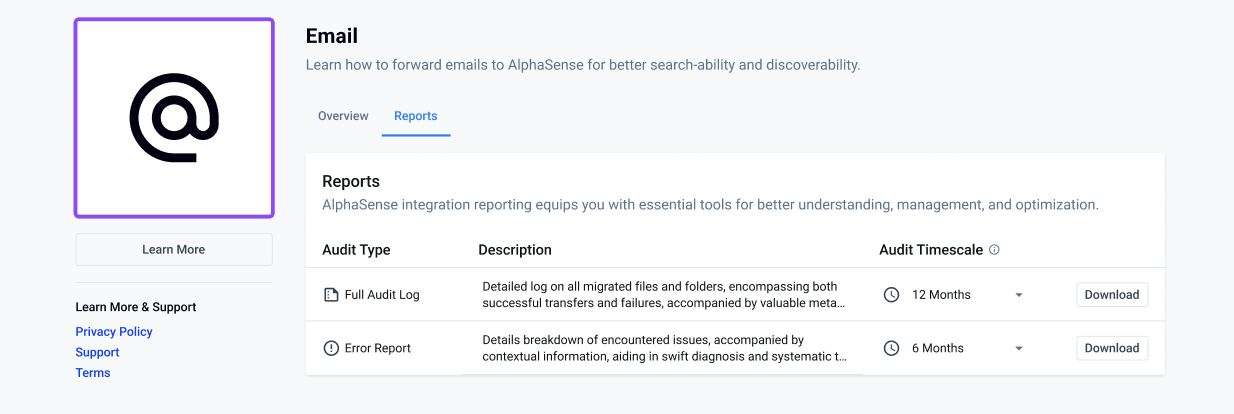1234x414 pixels.
Task: Click the '6 Months' timescale value
Action: [x=938, y=348]
